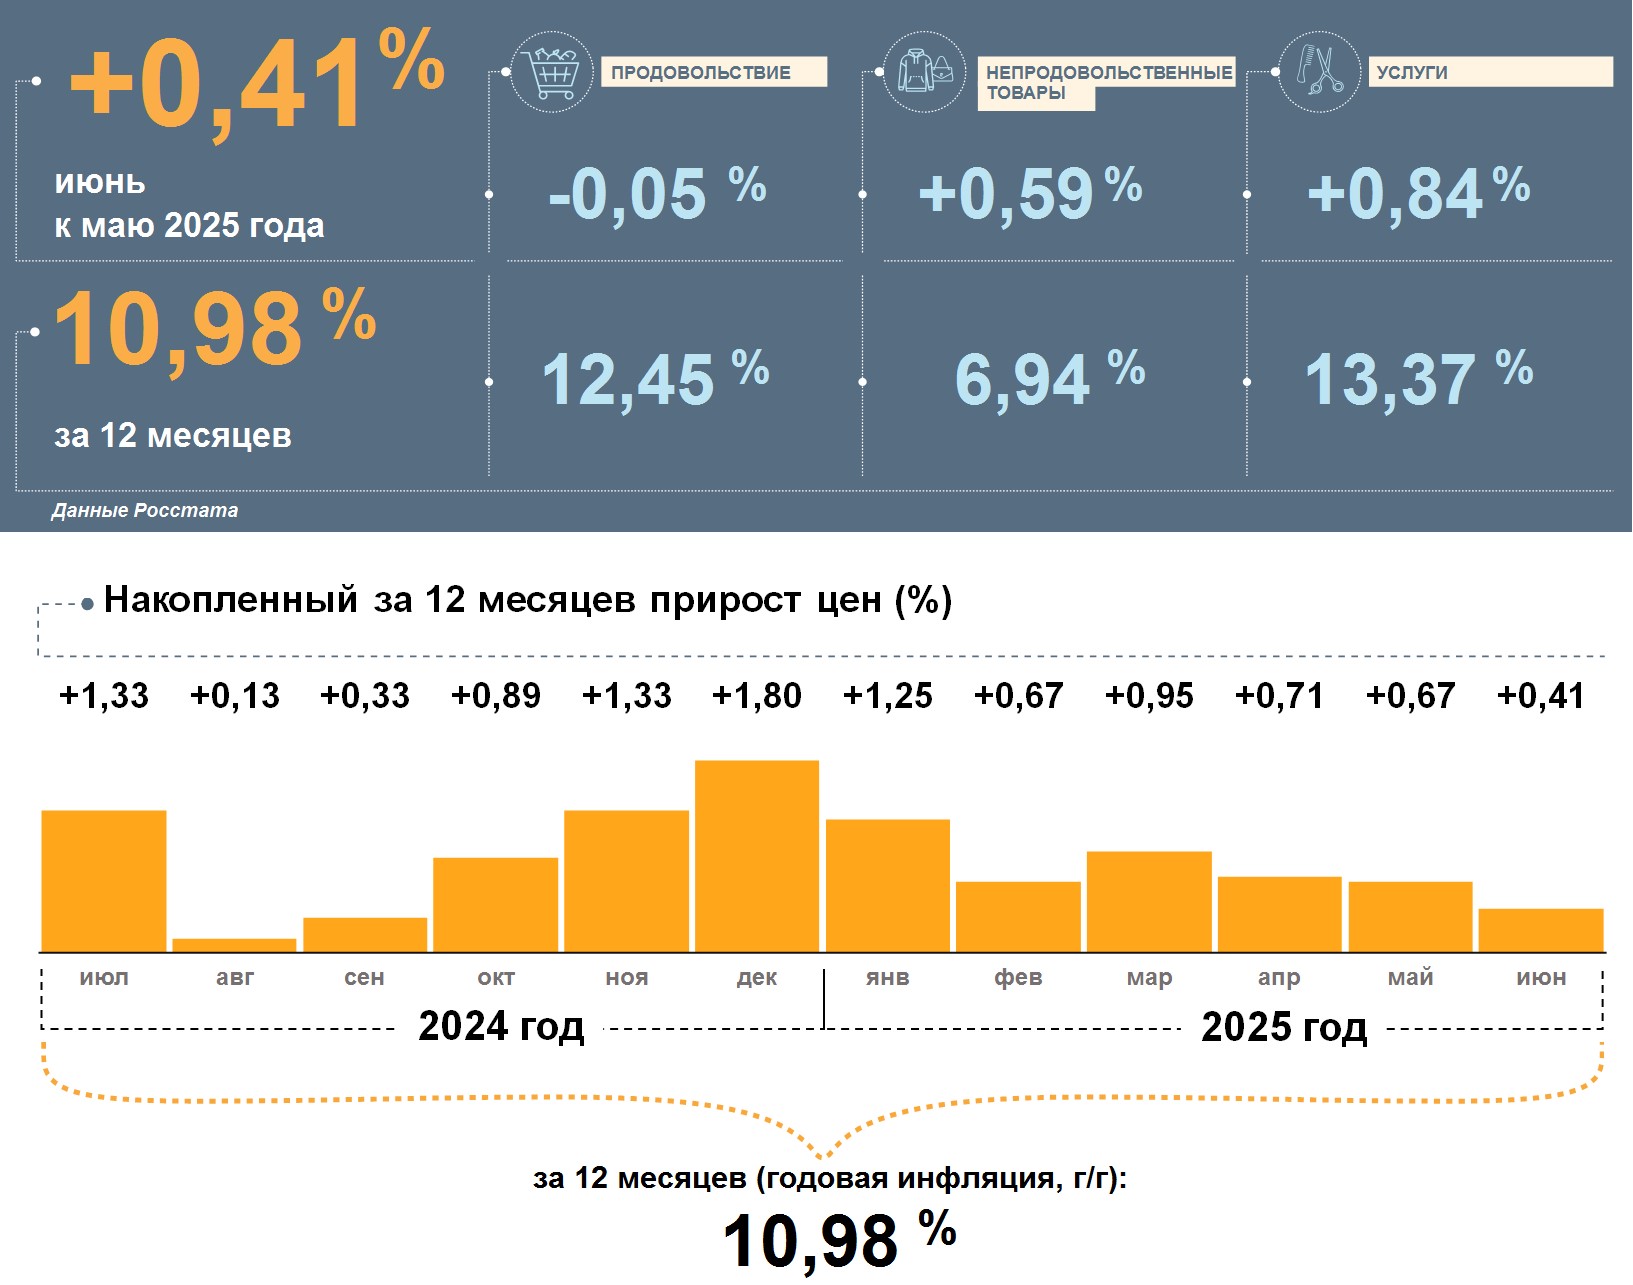This screenshot has width=1633, height=1285.
Task: Select the УСЛУГИ category label
Action: [1412, 73]
